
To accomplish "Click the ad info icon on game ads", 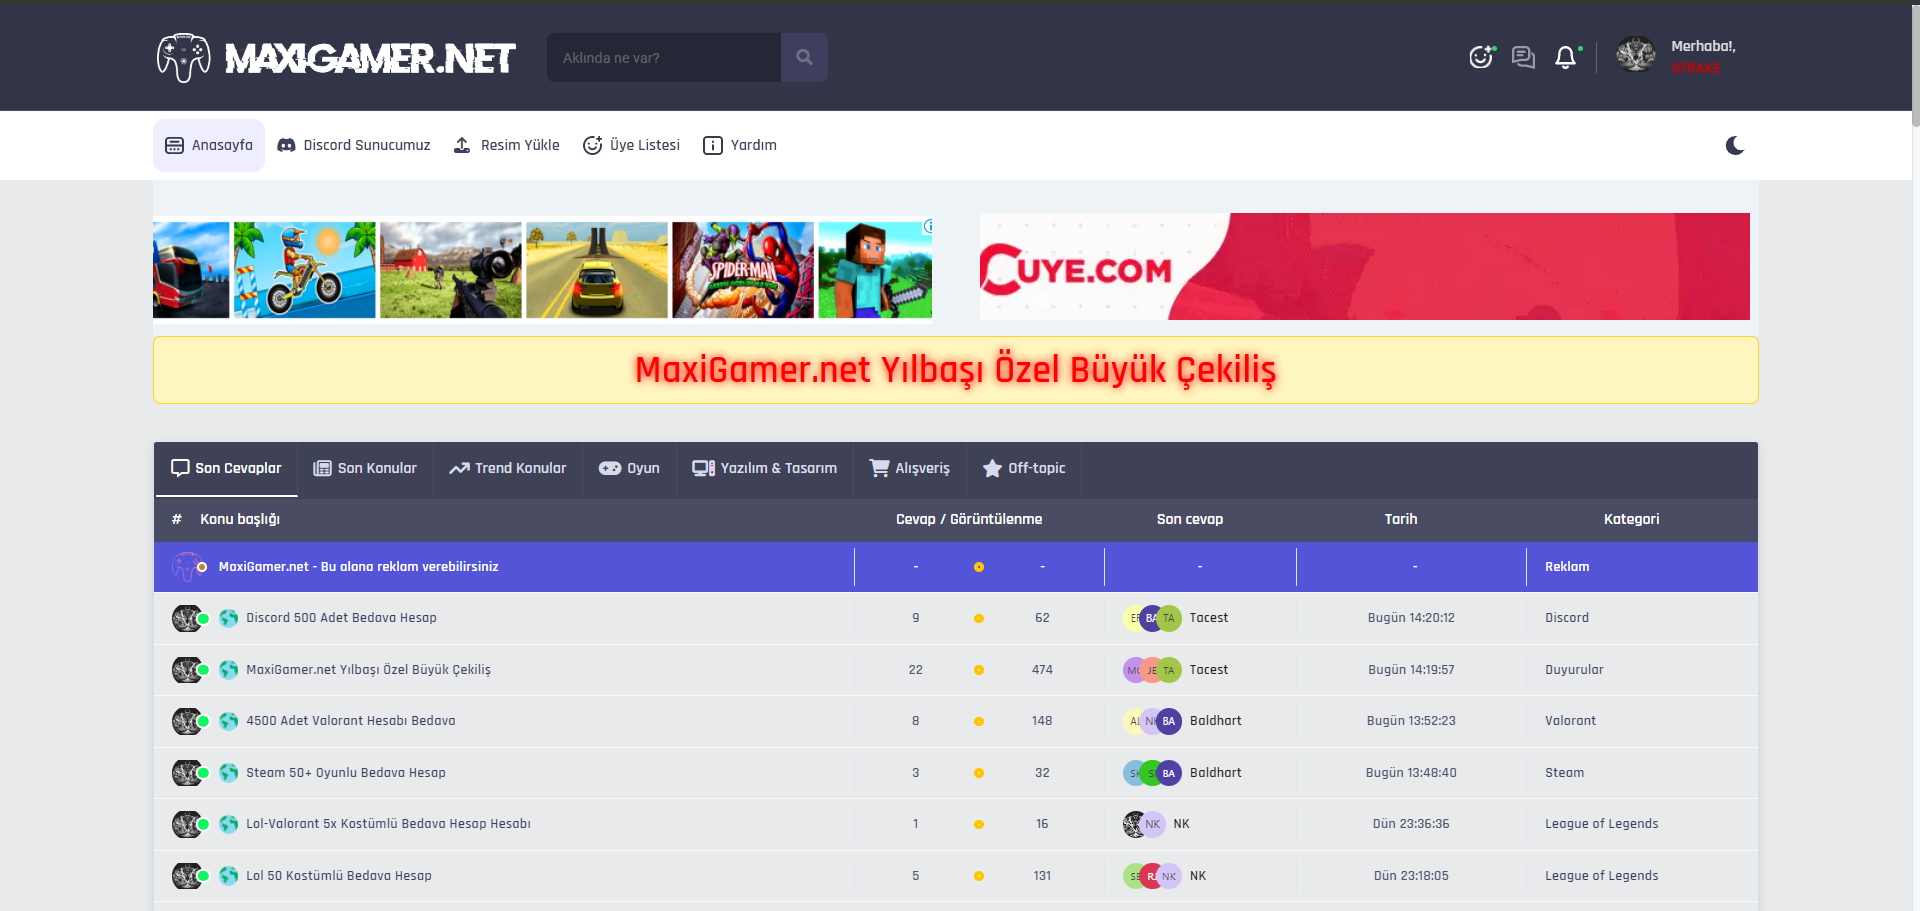I will (x=928, y=226).
